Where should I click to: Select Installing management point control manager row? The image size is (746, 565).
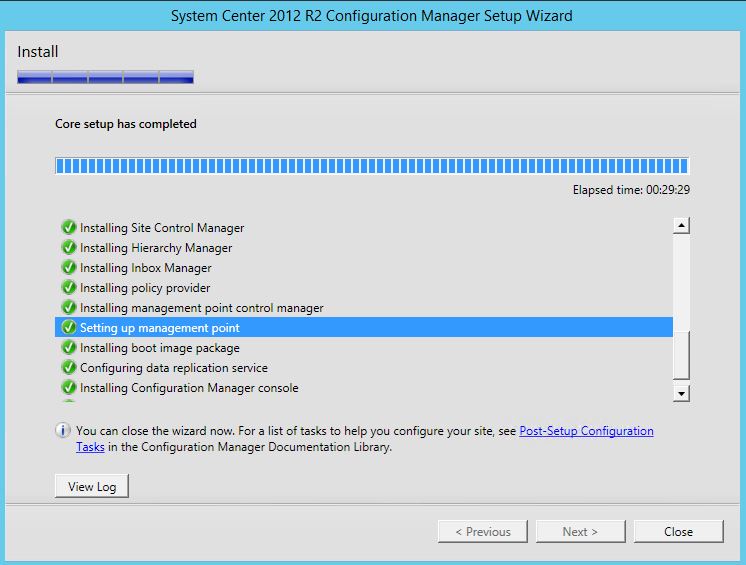364,307
